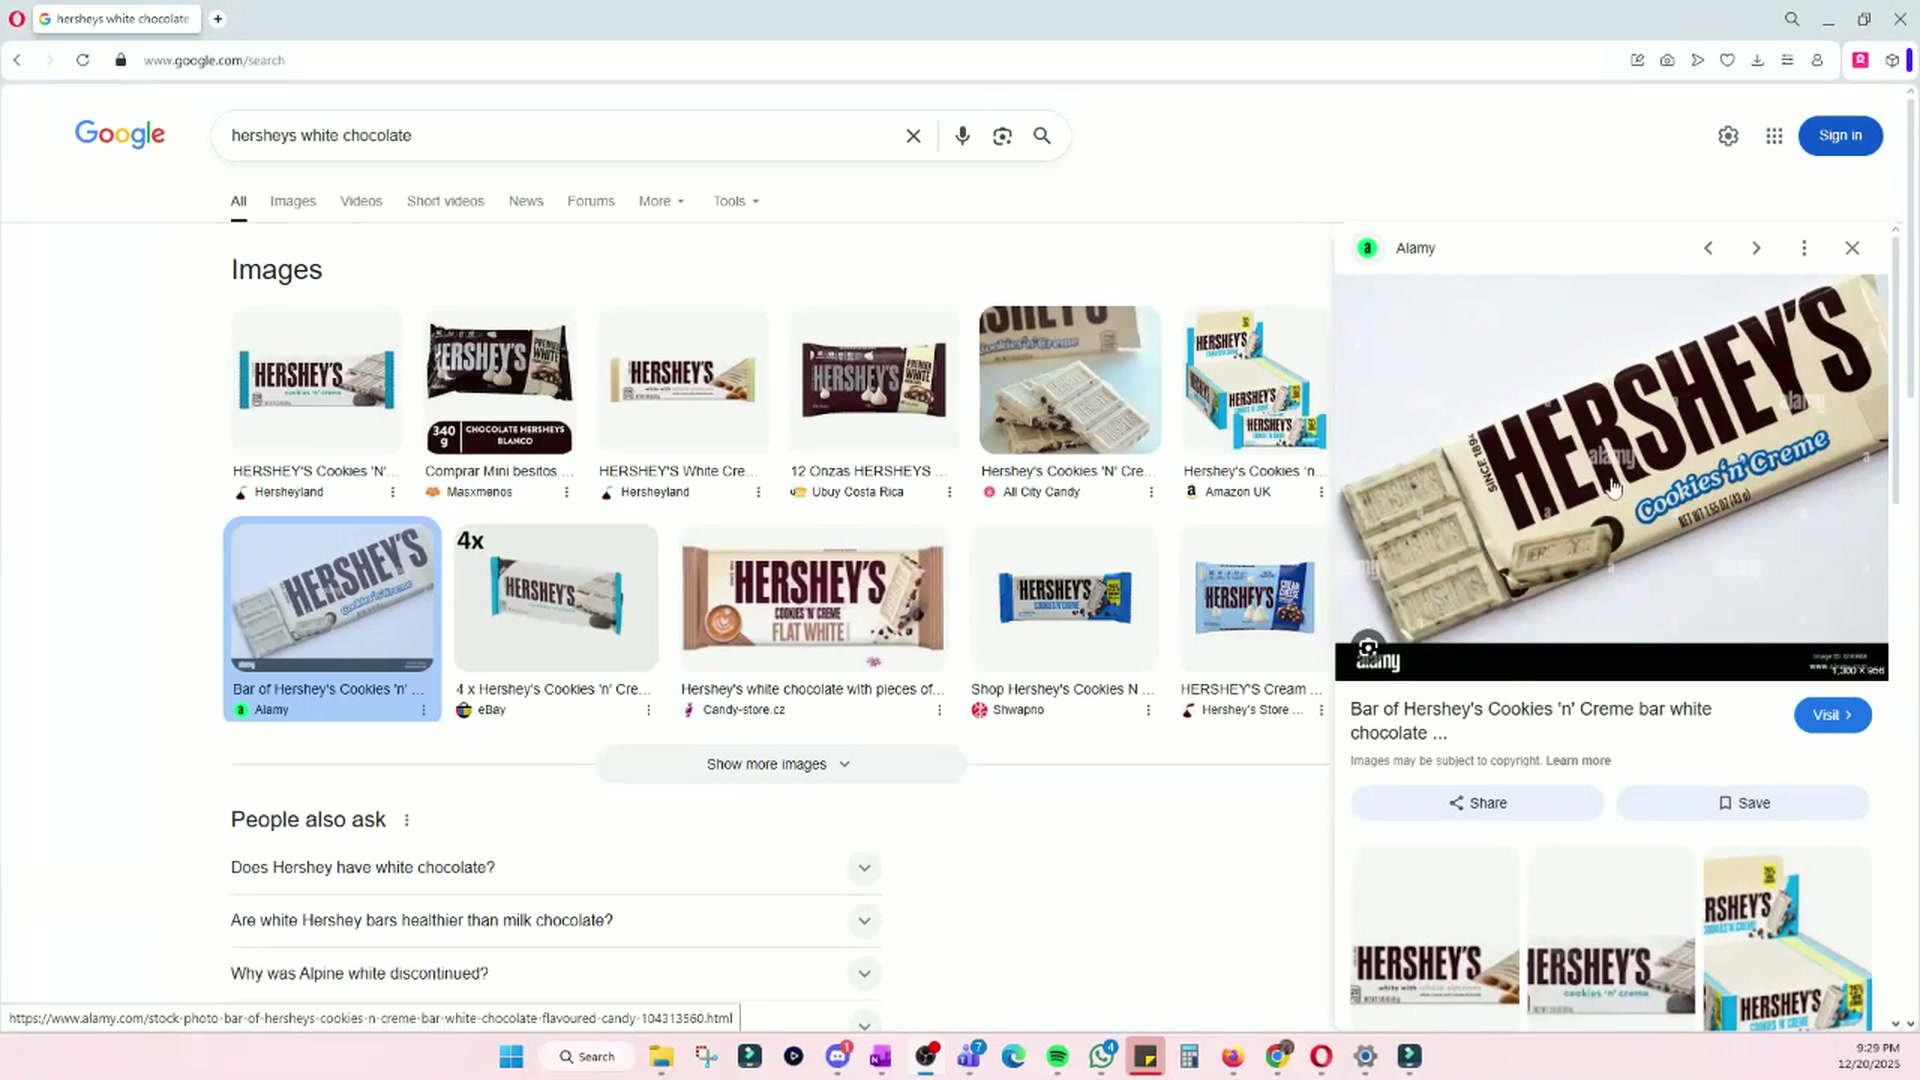Open Opera search tabs magnifier
The height and width of the screenshot is (1080, 1920).
[1792, 19]
